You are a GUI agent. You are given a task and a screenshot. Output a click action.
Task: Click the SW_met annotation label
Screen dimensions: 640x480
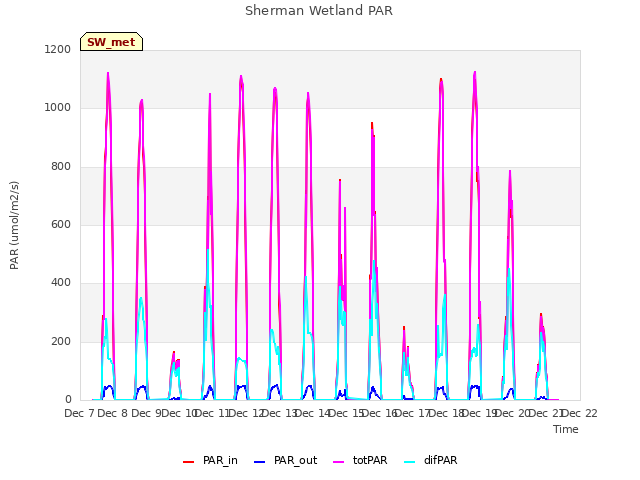coord(111,42)
